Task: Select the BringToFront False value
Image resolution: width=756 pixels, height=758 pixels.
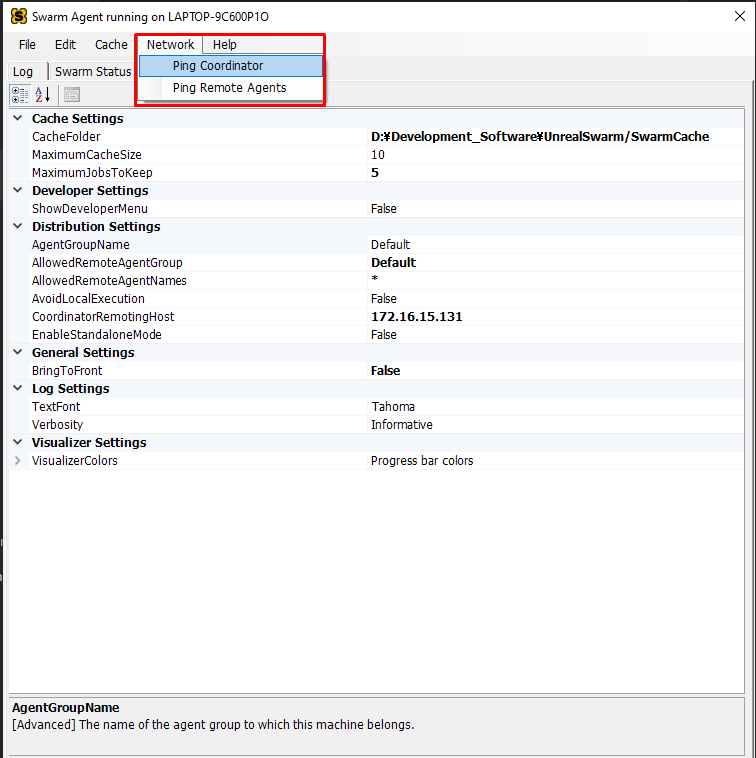Action: (385, 371)
